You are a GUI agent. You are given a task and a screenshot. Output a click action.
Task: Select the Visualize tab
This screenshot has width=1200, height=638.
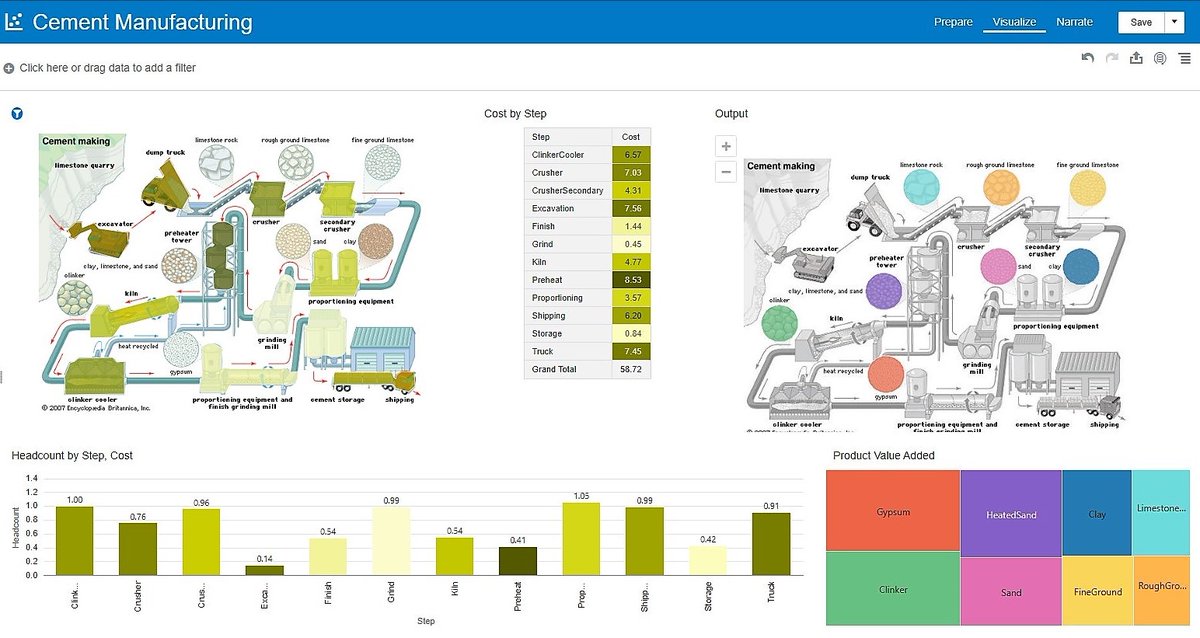pos(1014,21)
